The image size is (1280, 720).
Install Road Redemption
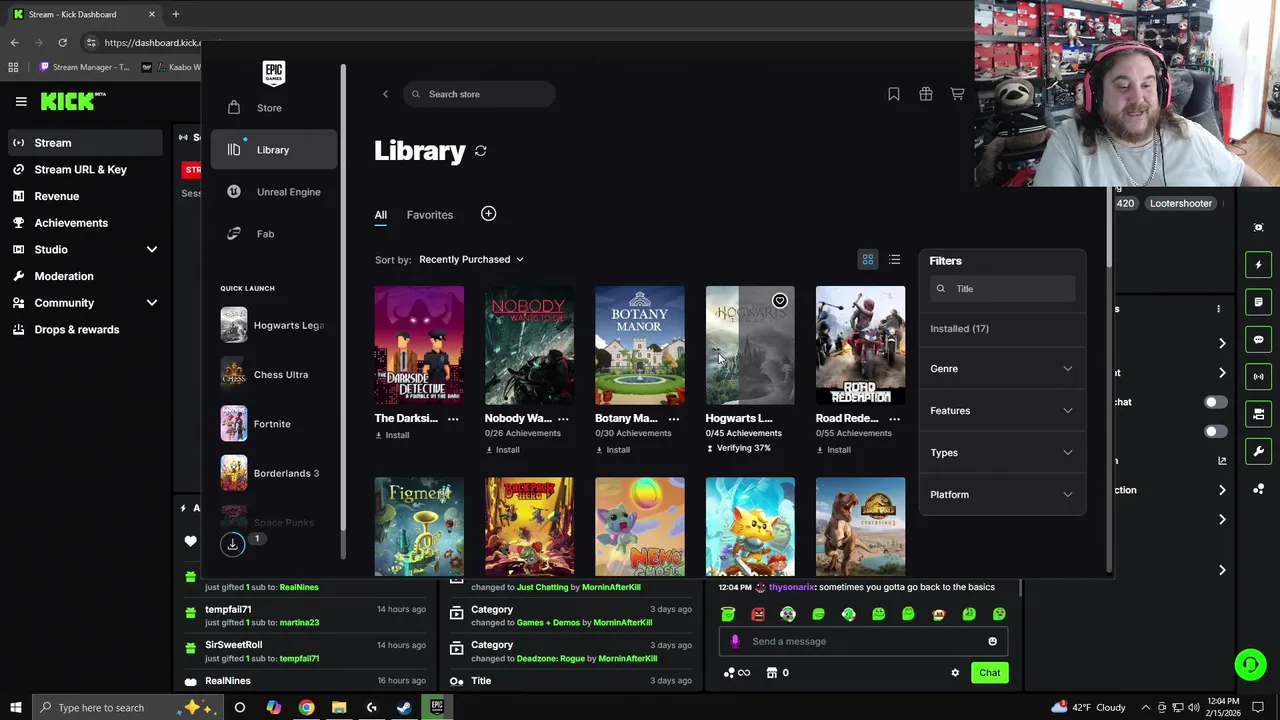tap(833, 450)
